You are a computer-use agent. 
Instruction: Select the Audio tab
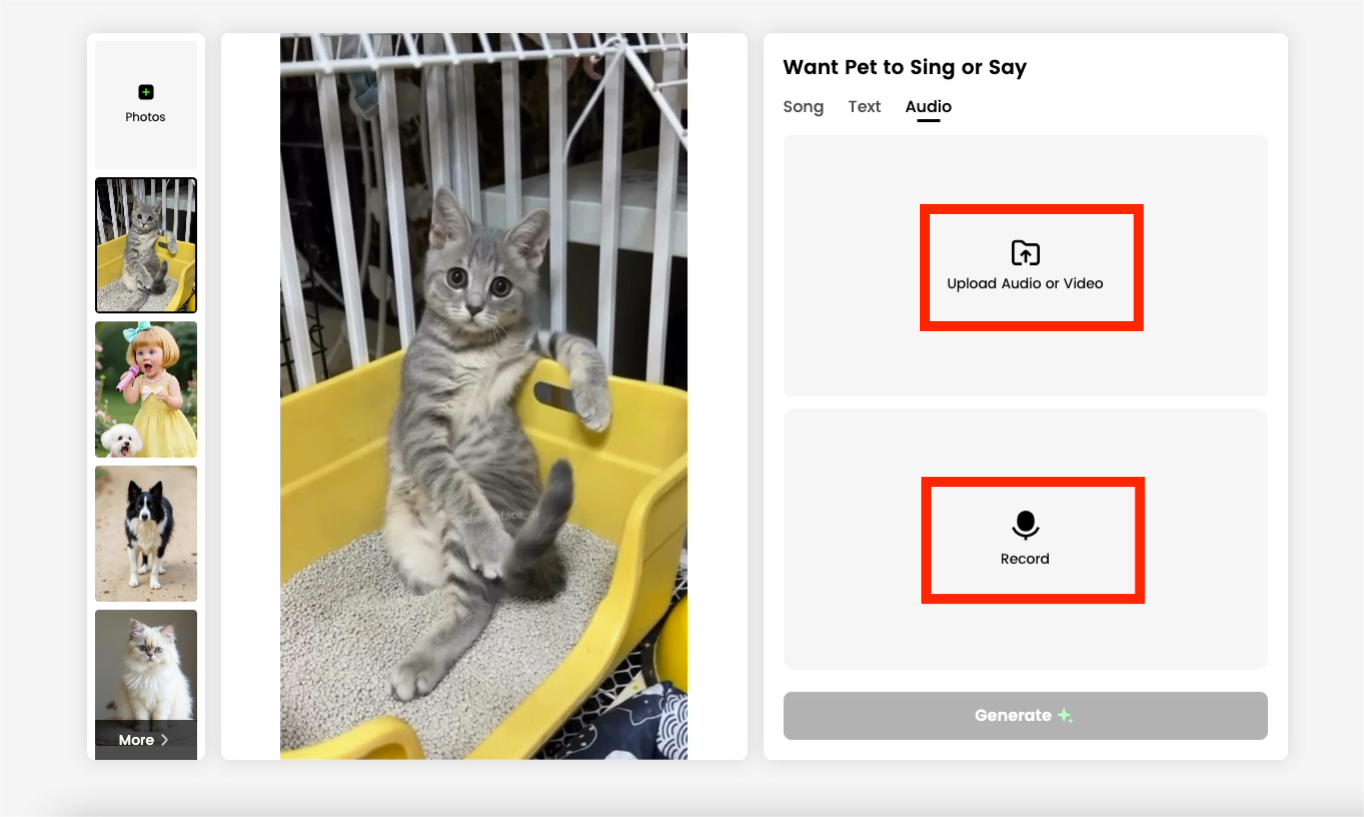tap(929, 107)
